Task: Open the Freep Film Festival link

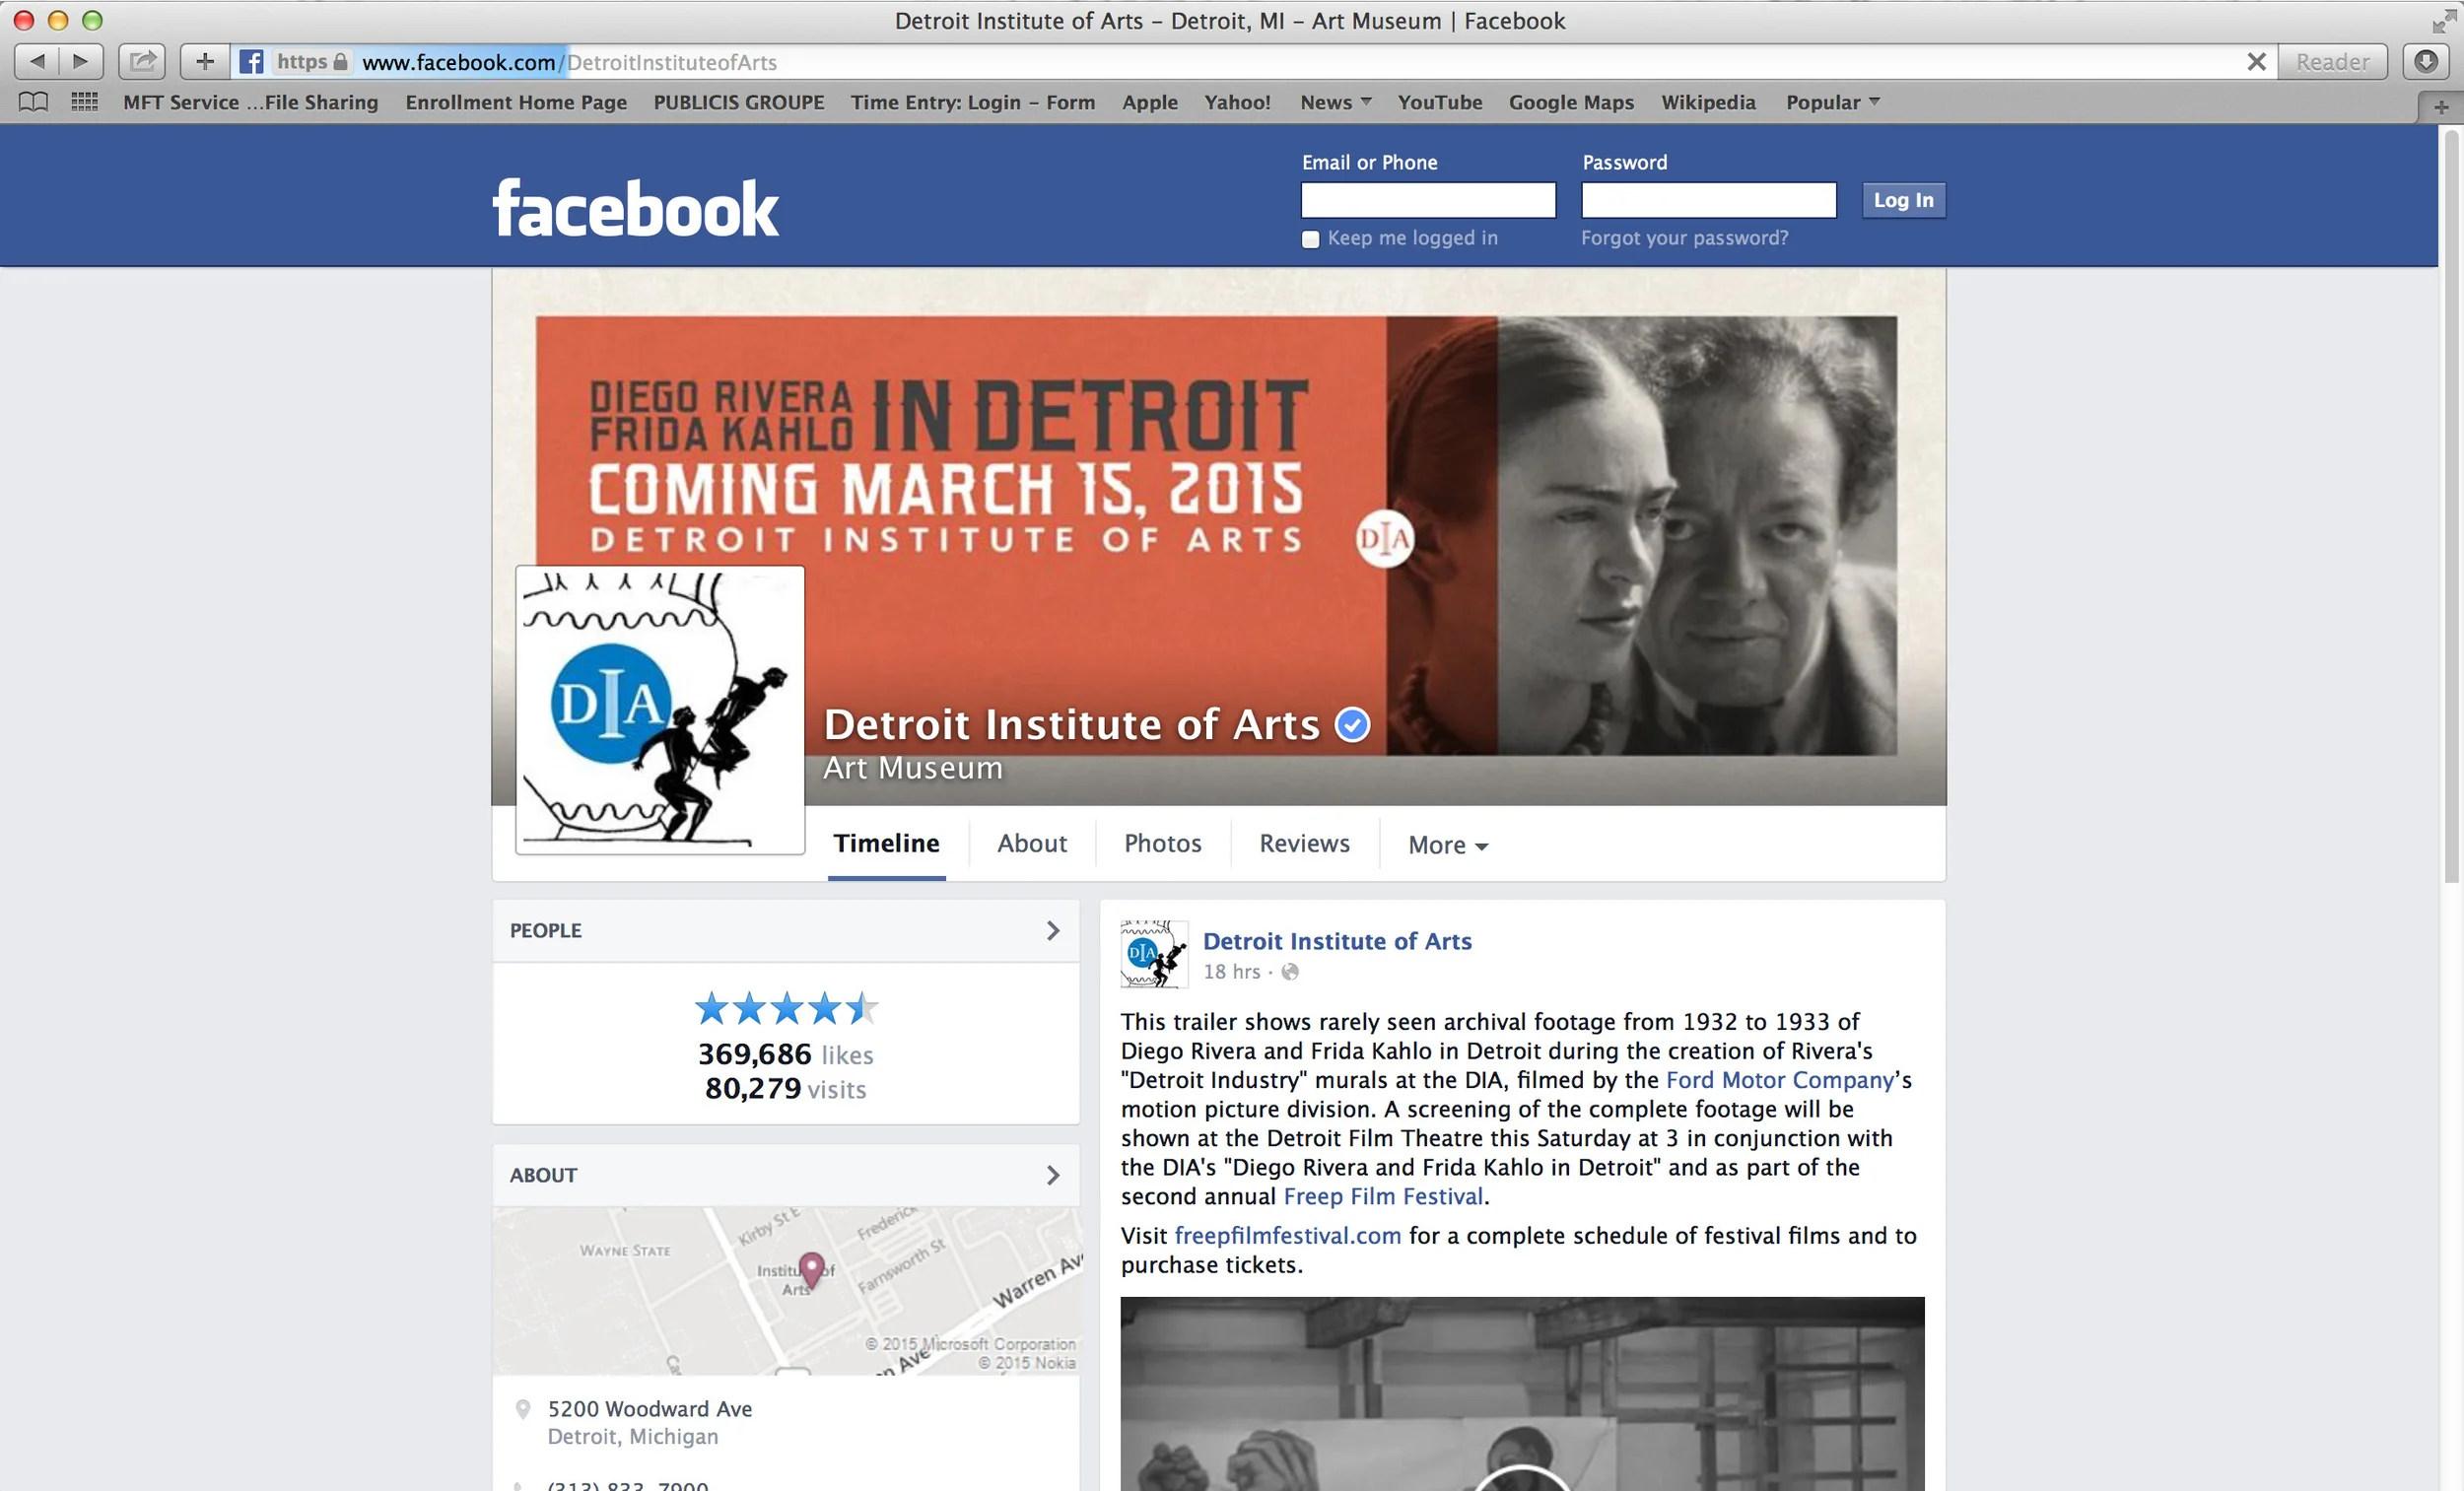Action: tap(1383, 1196)
